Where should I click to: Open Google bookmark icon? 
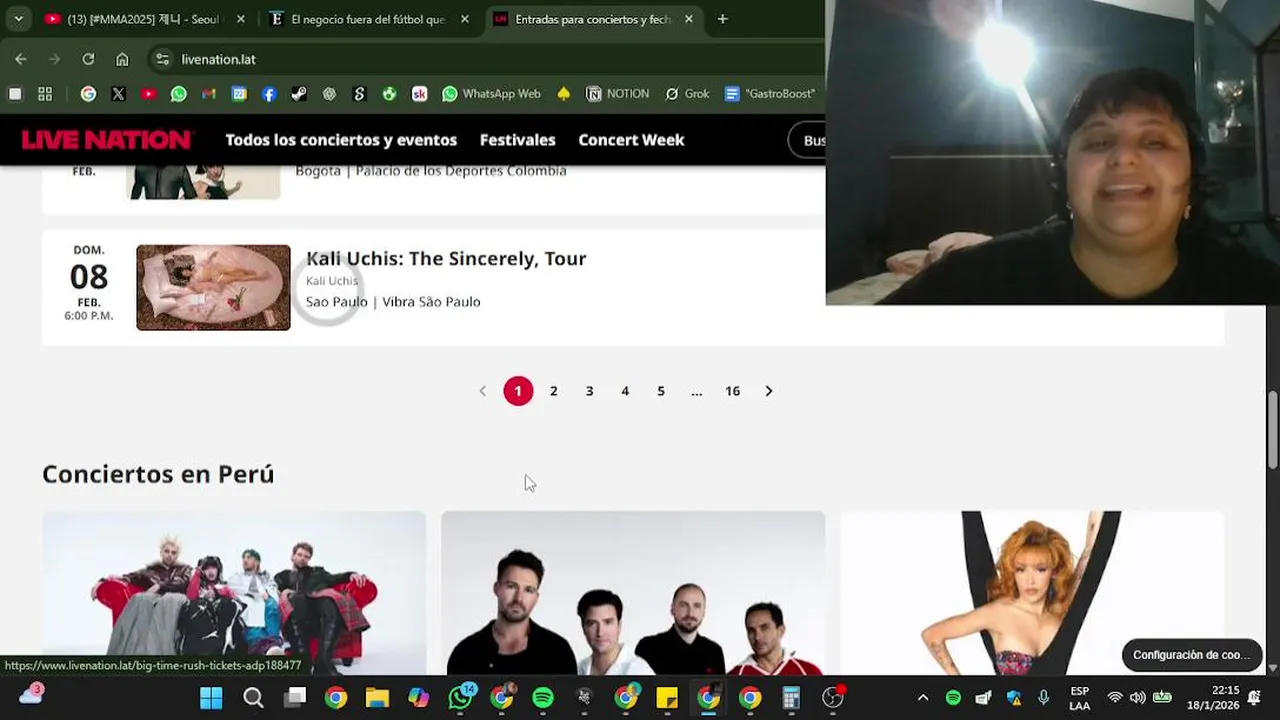(88, 94)
